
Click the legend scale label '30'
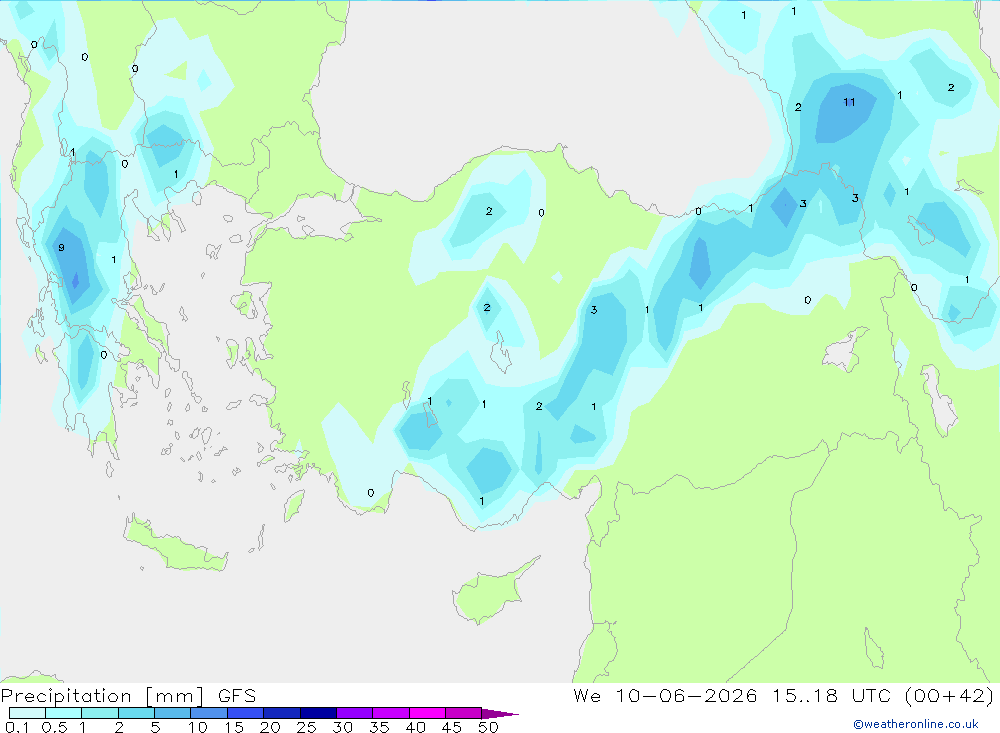point(342,727)
